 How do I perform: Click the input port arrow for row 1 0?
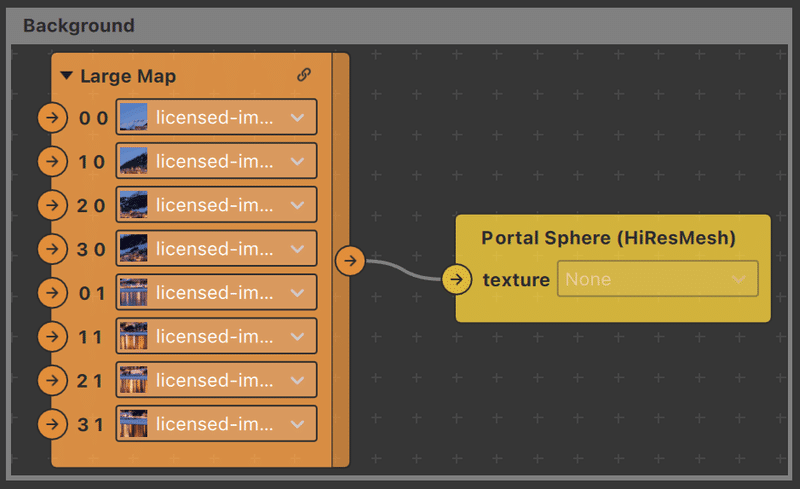coord(53,161)
